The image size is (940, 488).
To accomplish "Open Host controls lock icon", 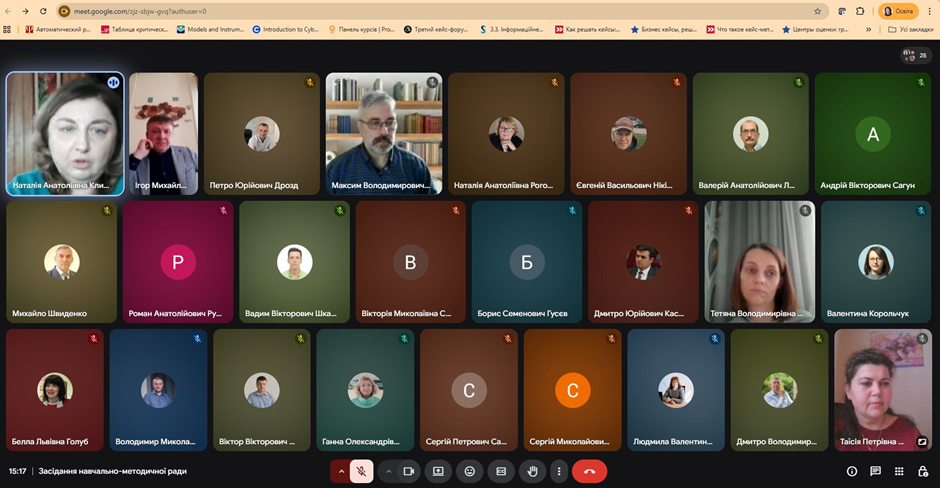I will coord(923,472).
